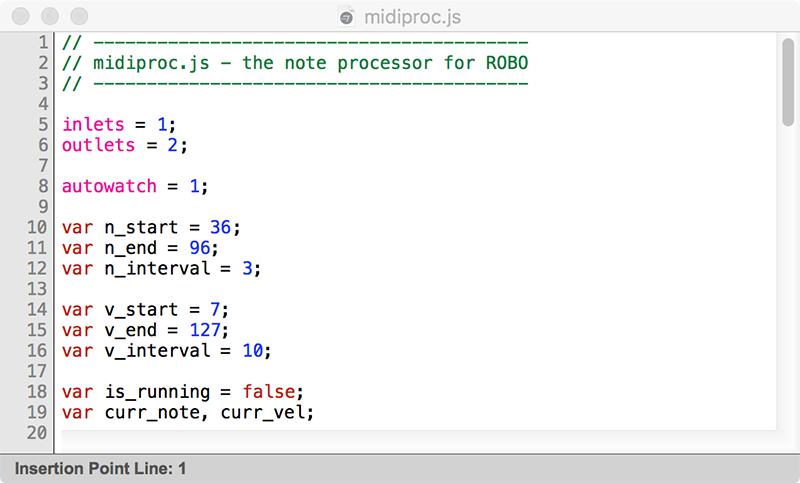
Task: Click line number 20 in the gutter
Action: pyautogui.click(x=37, y=433)
